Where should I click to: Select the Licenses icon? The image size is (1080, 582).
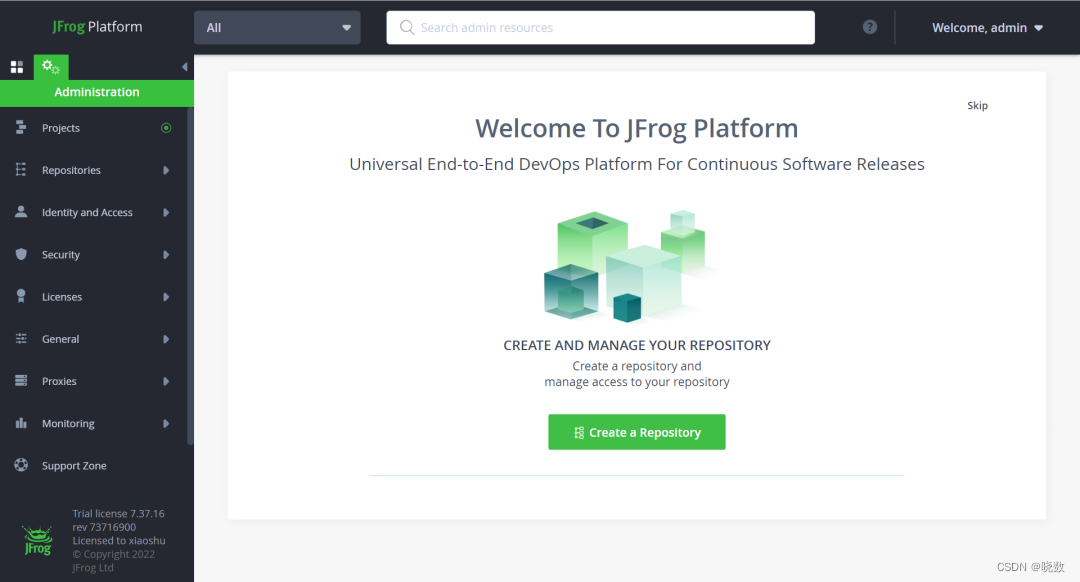click(22, 296)
